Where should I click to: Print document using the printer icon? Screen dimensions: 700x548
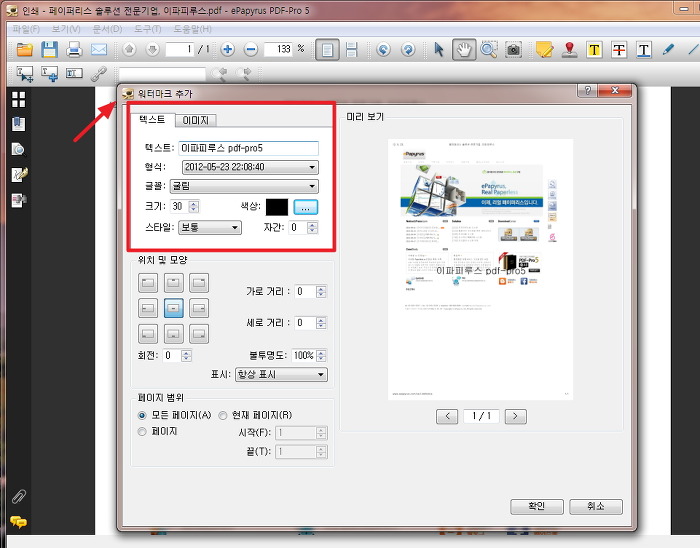74,50
